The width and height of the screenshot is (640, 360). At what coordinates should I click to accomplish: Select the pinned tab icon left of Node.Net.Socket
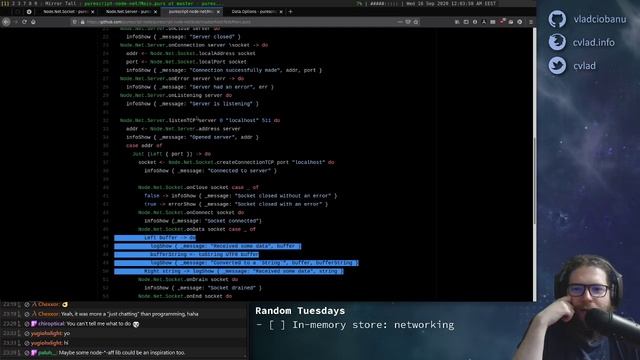[29, 12]
